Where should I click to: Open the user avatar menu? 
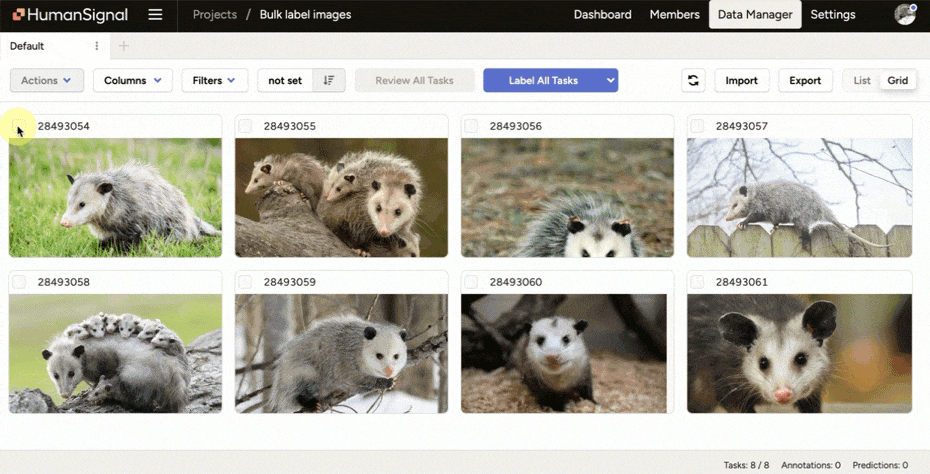pos(904,14)
